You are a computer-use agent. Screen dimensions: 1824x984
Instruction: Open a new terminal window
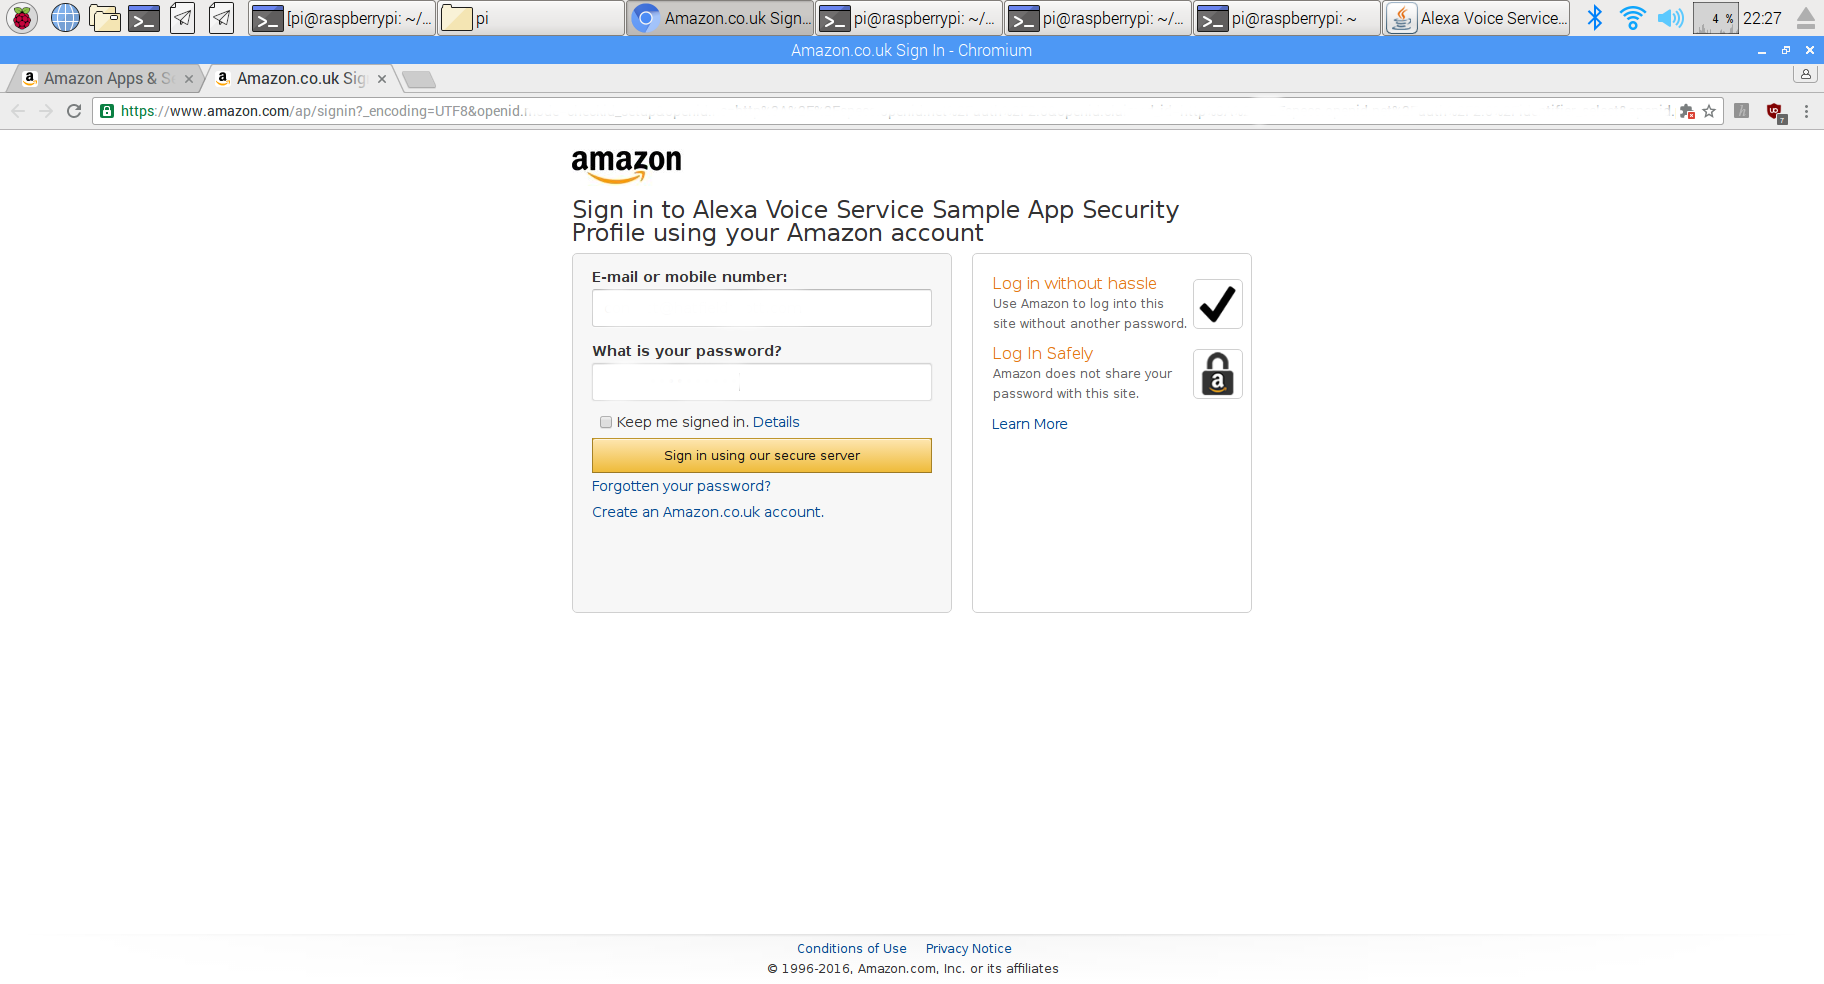coord(143,17)
